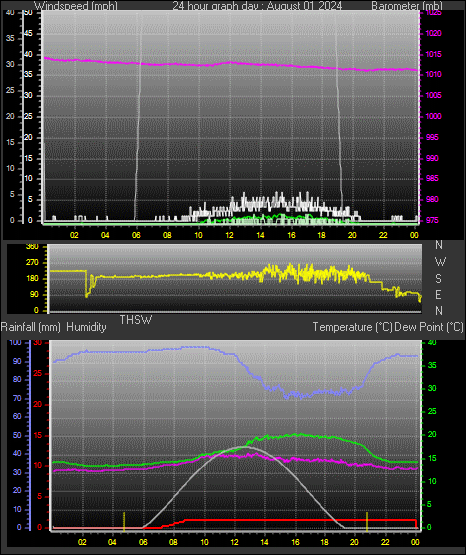Click hour tick 04 on temperature graph
This screenshot has height=555, width=466.
(112, 542)
